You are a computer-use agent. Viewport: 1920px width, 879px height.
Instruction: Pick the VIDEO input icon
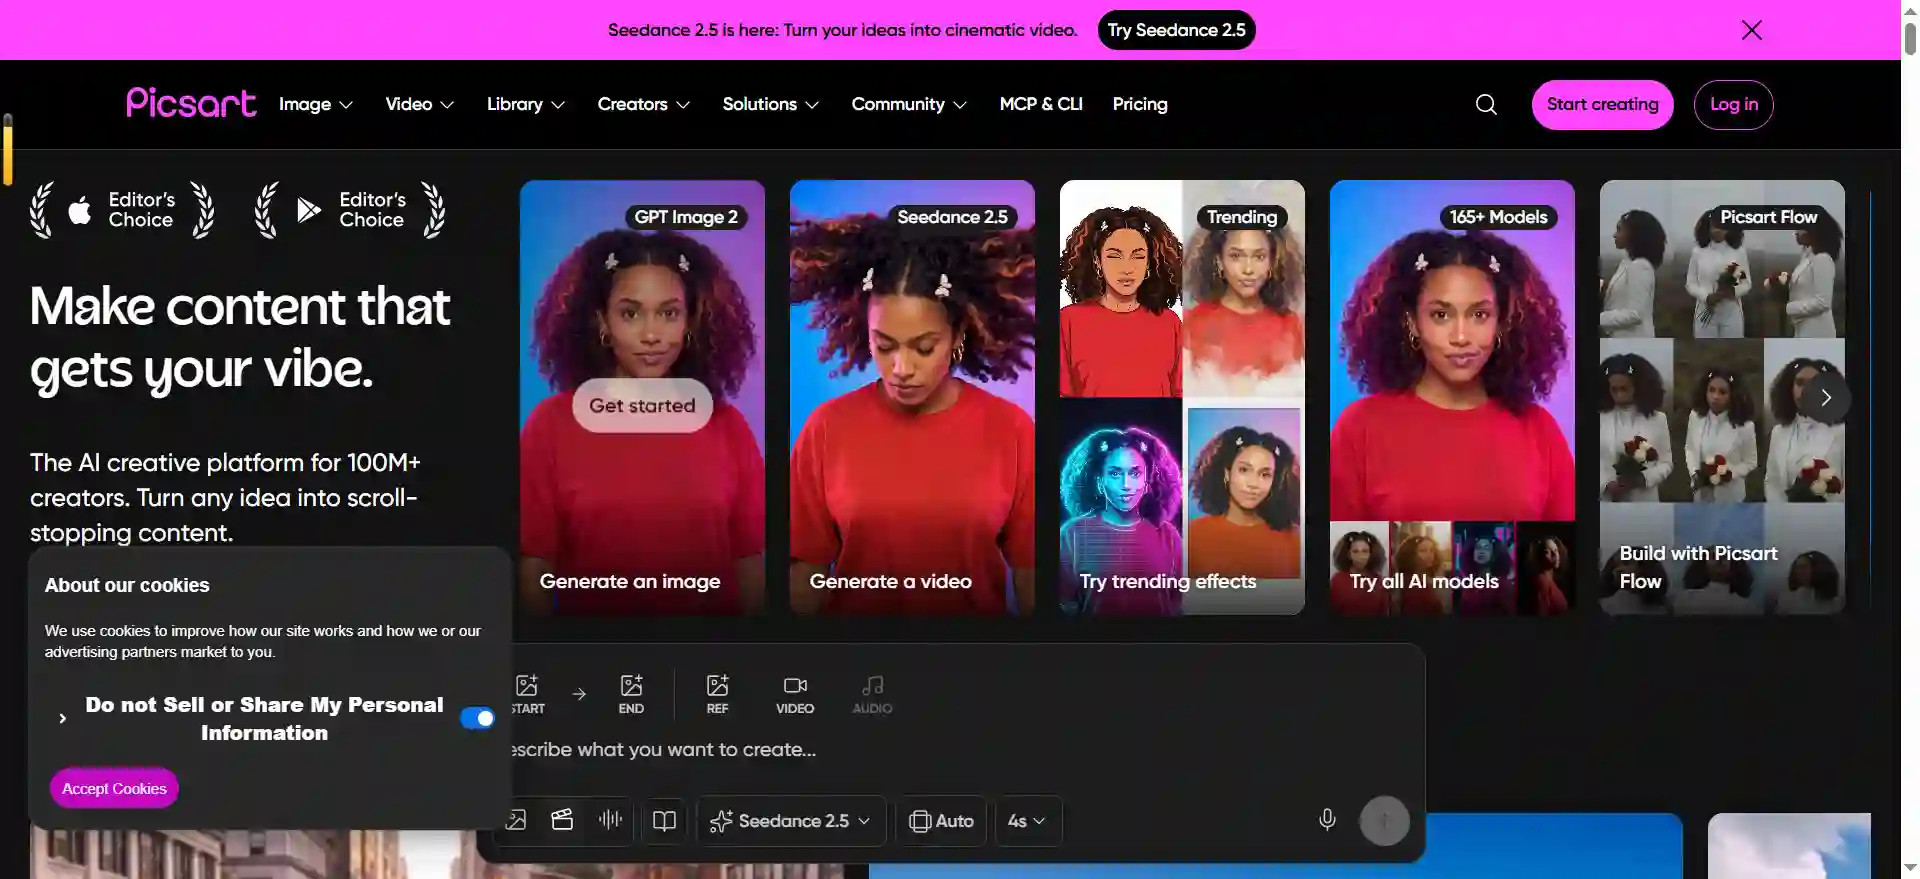point(795,694)
